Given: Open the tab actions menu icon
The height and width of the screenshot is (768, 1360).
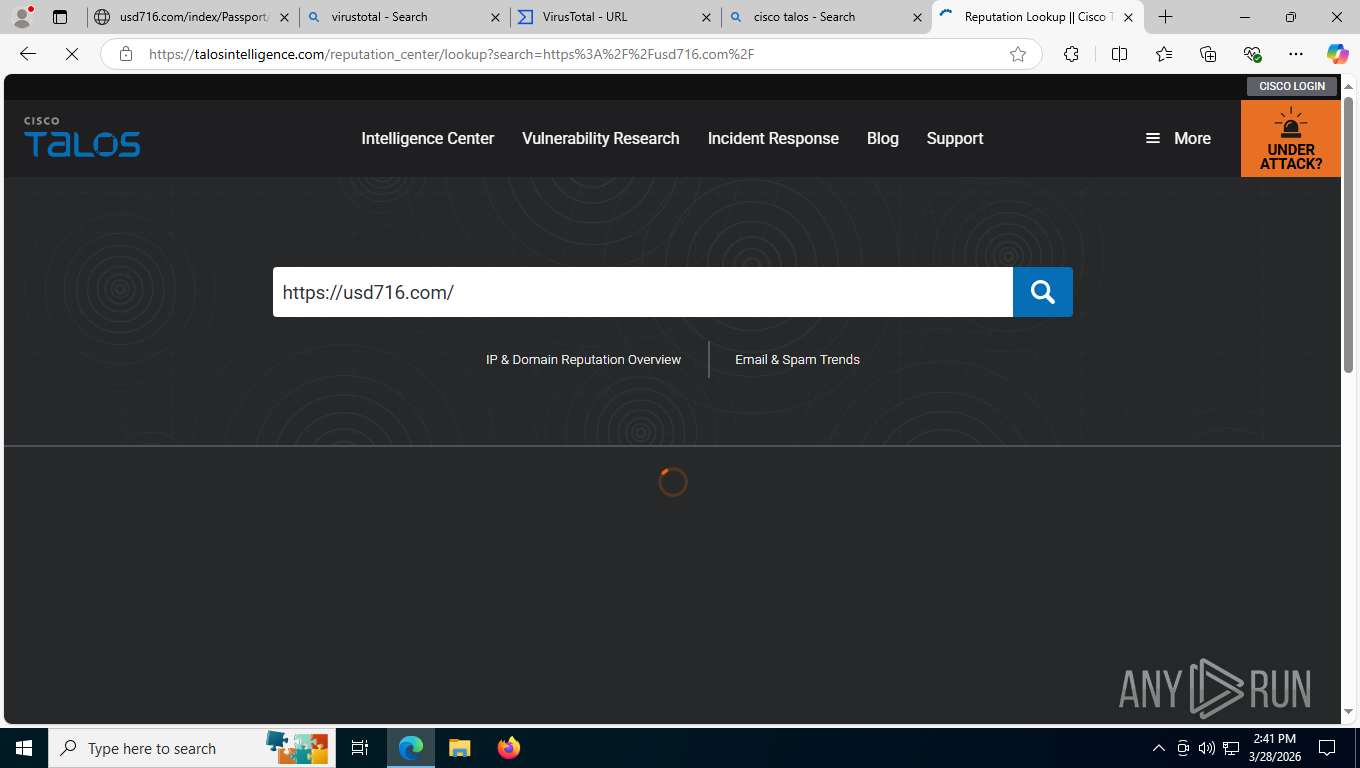Looking at the screenshot, I should pyautogui.click(x=60, y=17).
